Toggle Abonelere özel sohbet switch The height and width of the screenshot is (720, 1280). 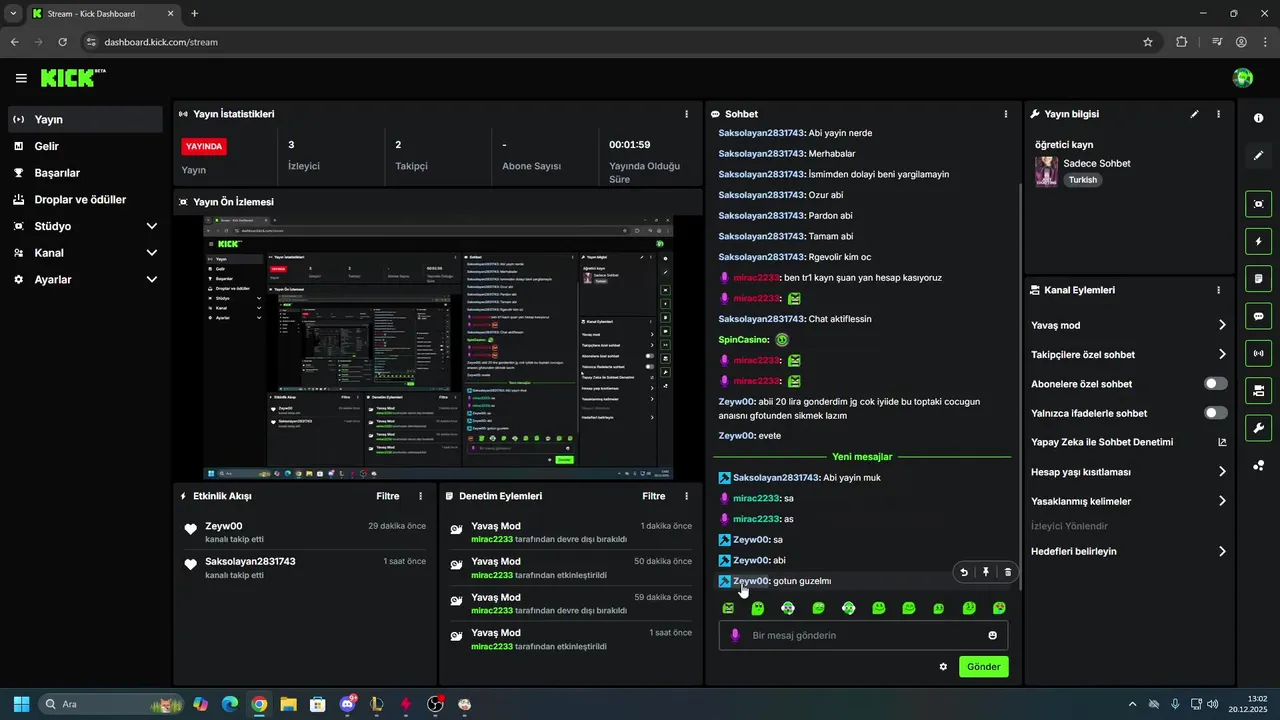(x=1216, y=384)
